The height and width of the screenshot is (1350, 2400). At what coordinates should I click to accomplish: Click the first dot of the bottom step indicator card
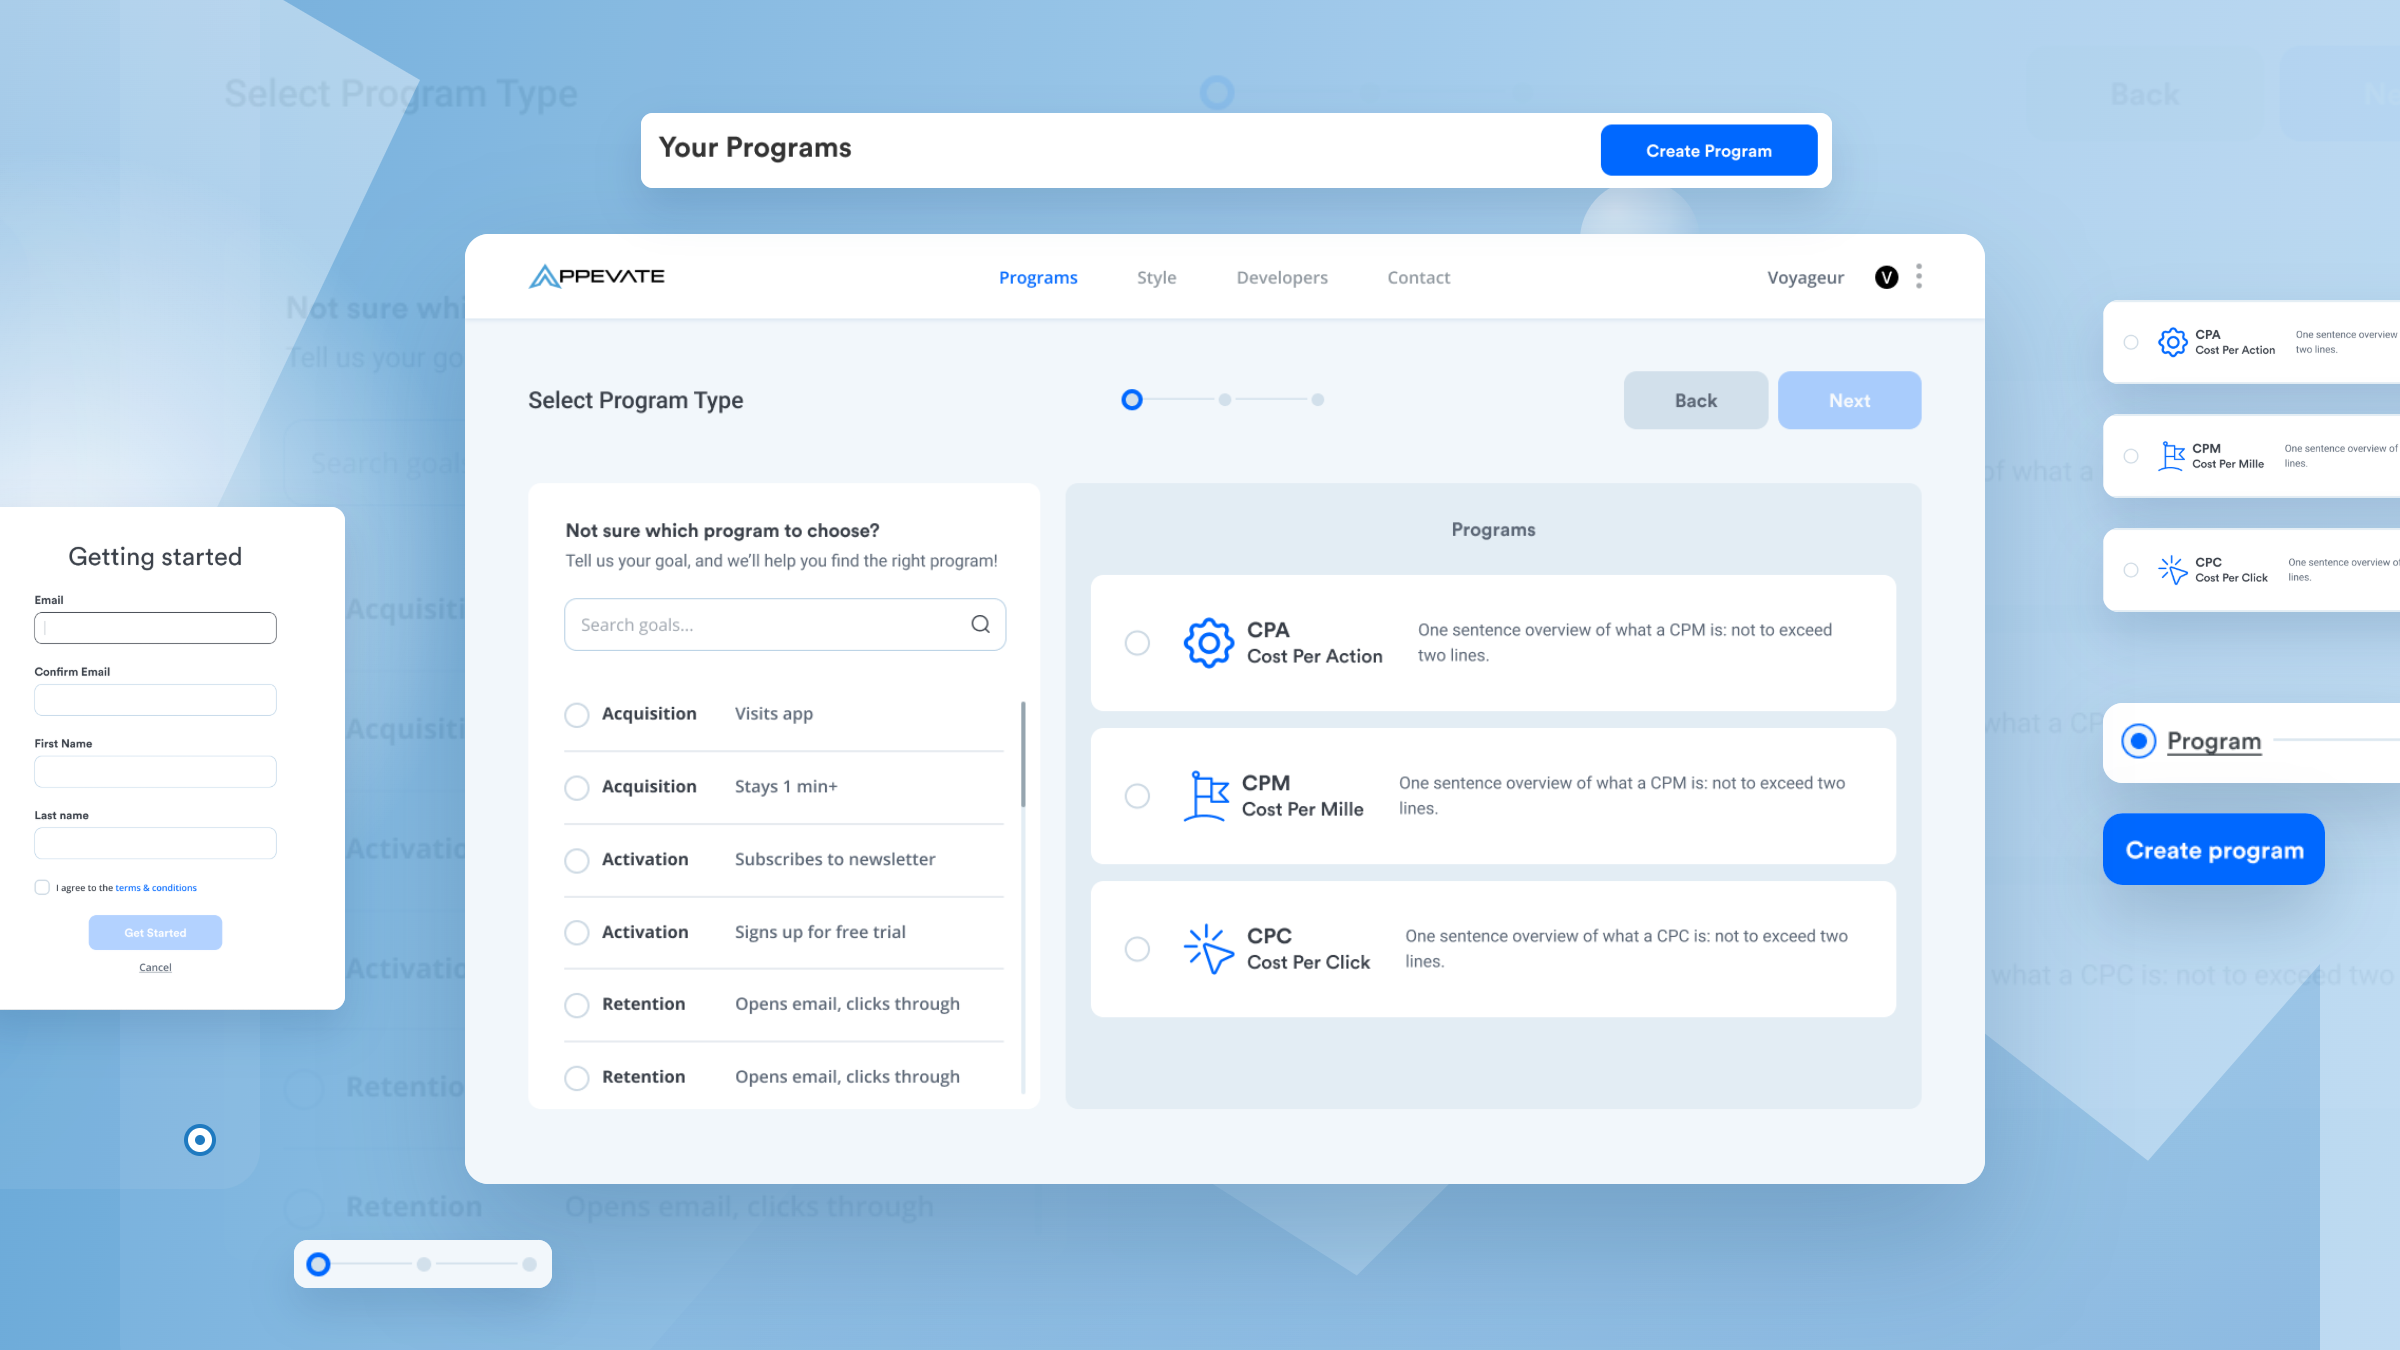(x=318, y=1264)
